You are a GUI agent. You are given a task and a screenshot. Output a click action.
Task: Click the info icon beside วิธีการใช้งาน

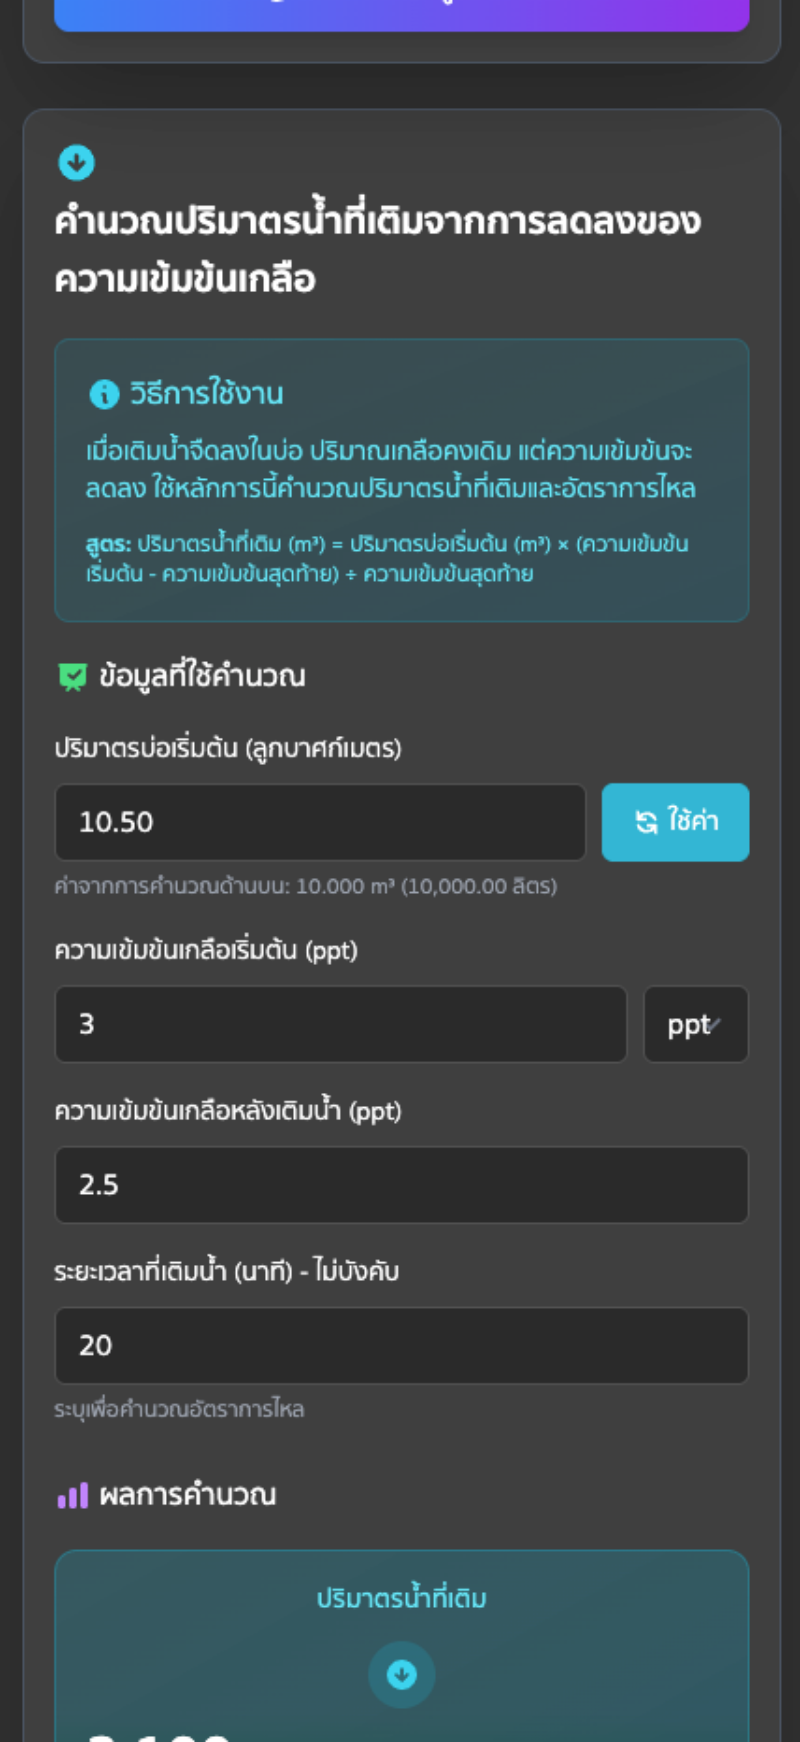pos(104,395)
